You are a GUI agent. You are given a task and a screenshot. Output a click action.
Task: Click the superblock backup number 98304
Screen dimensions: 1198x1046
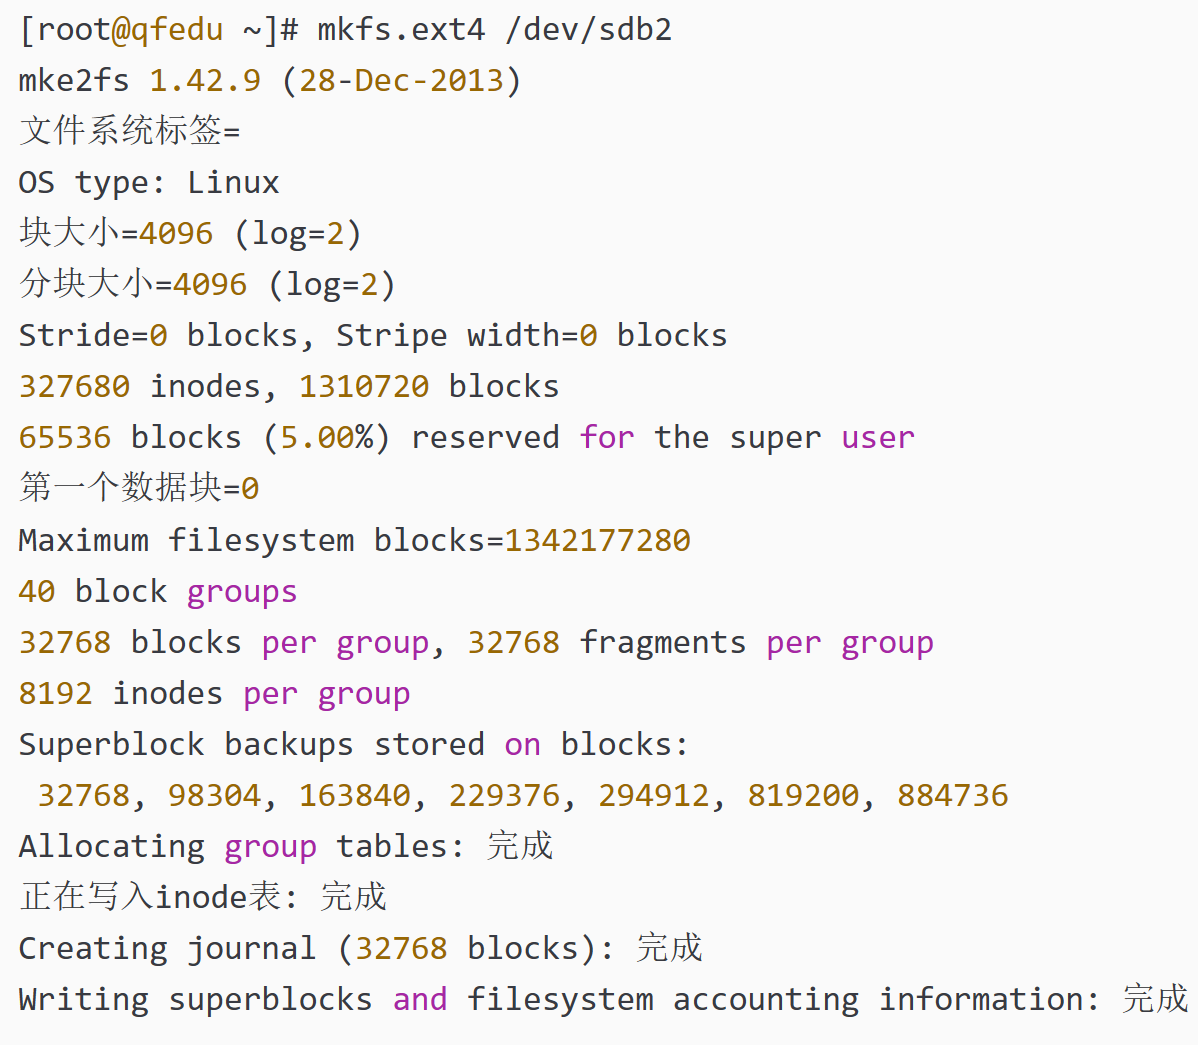tap(214, 795)
